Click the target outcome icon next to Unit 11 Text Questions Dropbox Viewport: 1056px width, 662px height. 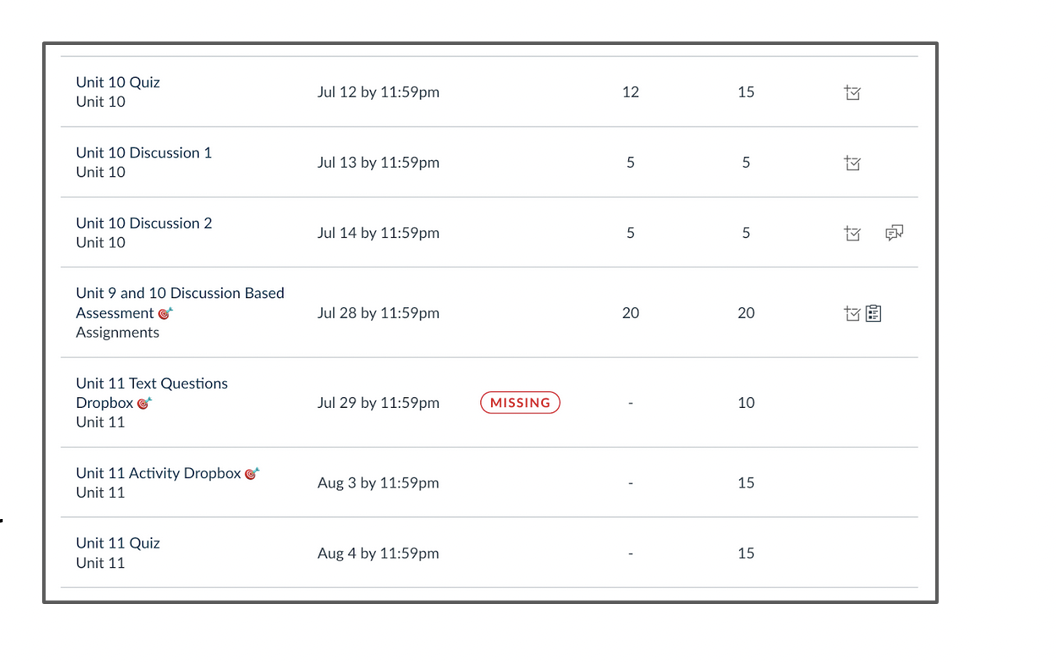143,403
